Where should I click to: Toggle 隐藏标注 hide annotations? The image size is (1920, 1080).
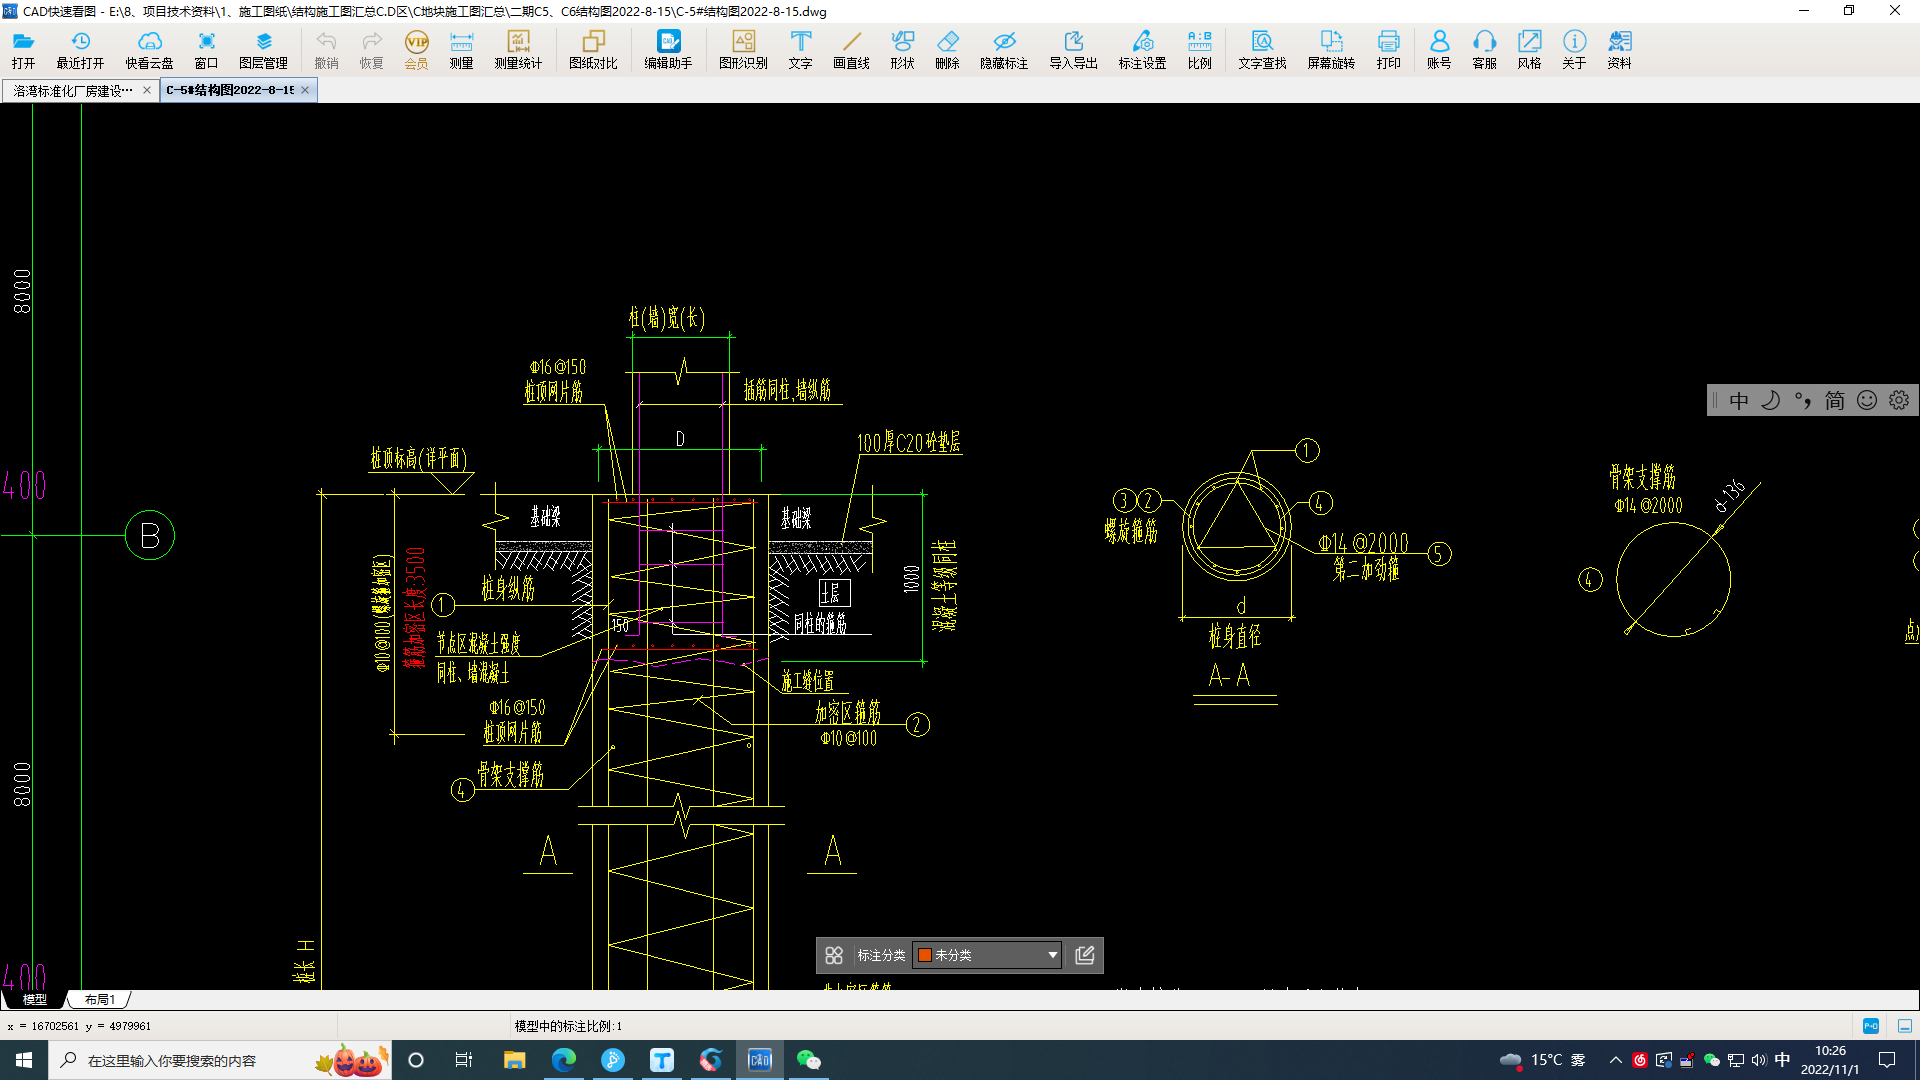[1004, 49]
